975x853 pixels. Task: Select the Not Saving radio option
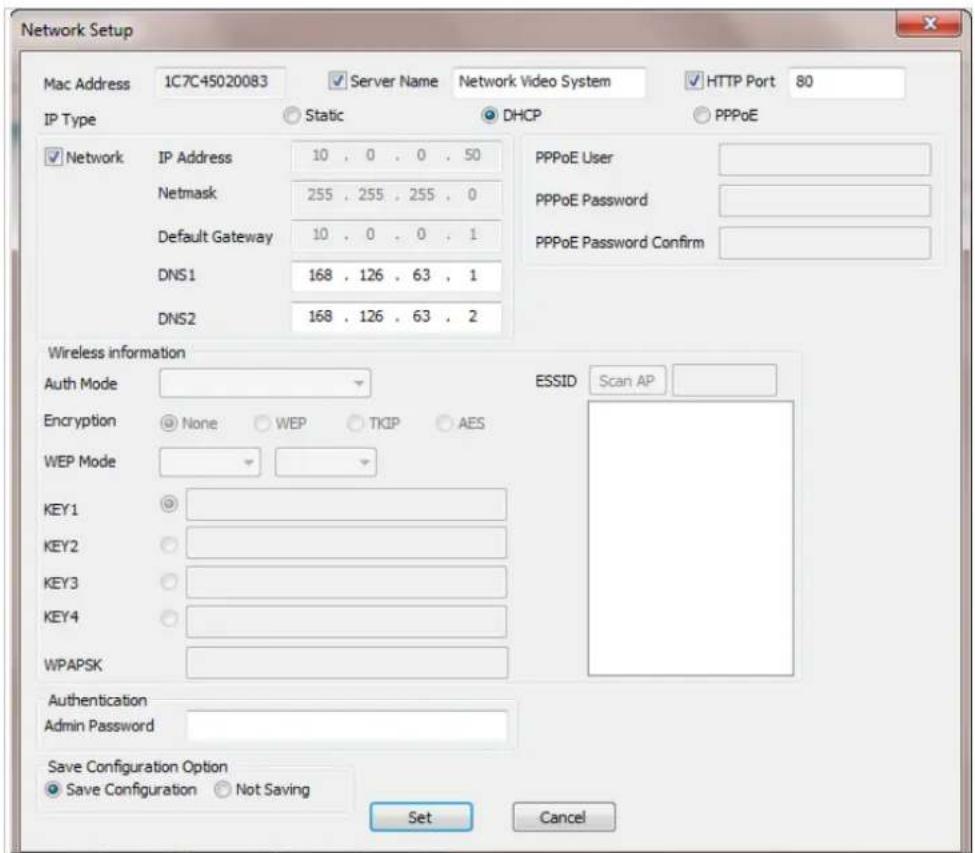(223, 790)
